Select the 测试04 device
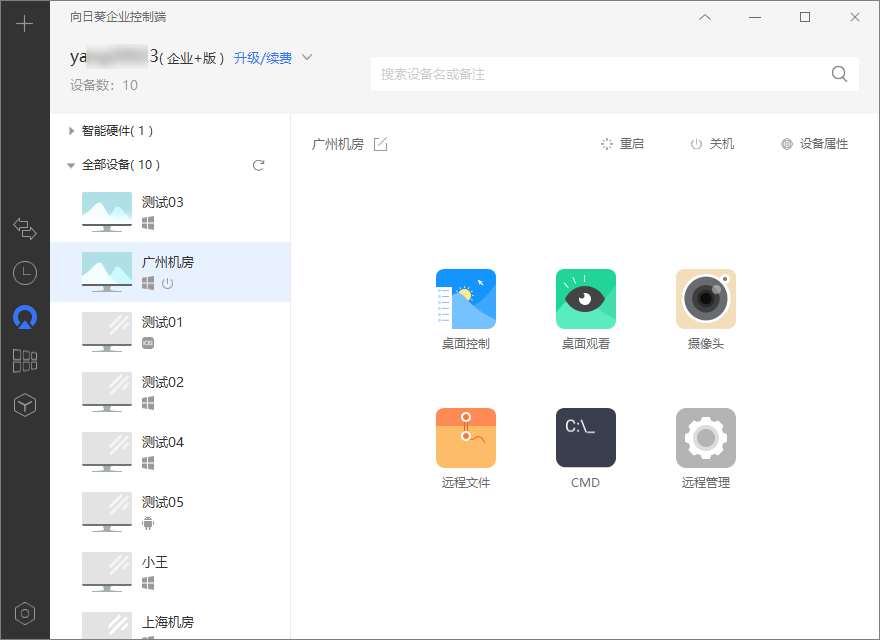 pyautogui.click(x=171, y=452)
